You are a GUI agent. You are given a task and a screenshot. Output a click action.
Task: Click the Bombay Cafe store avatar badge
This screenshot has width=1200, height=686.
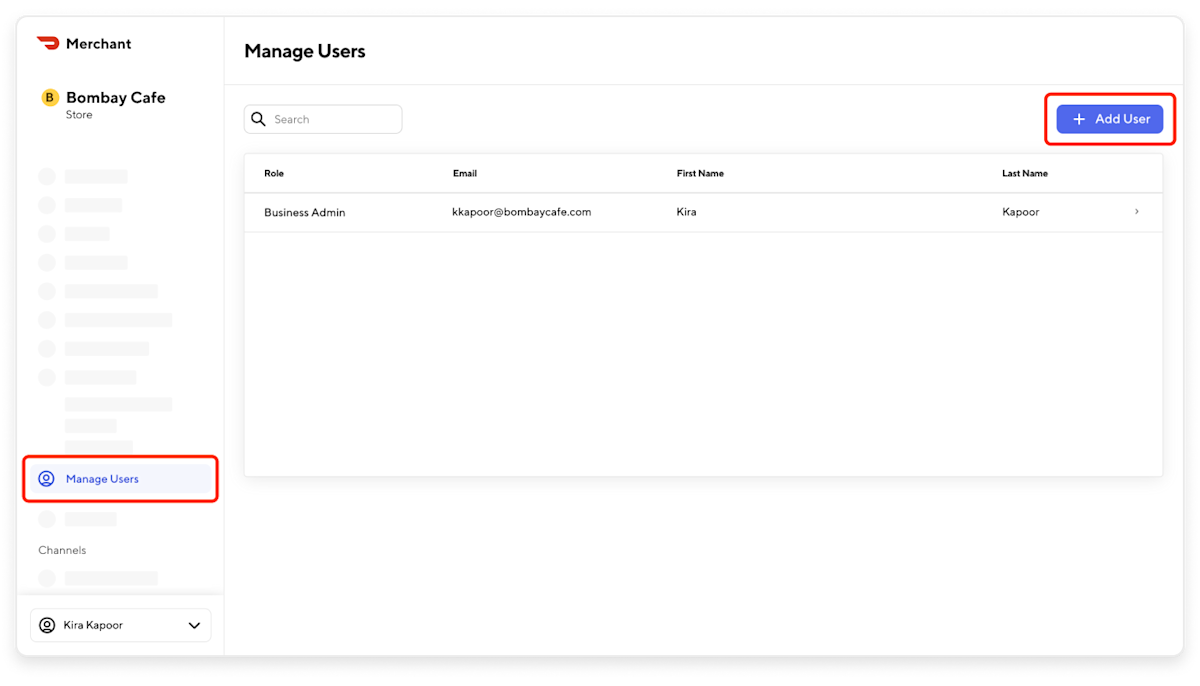[x=48, y=98]
